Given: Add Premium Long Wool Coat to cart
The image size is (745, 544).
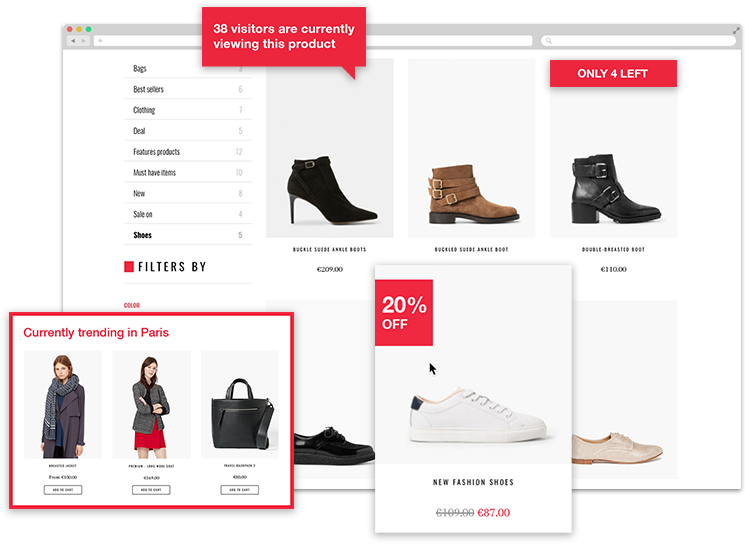Looking at the screenshot, I should click(151, 490).
